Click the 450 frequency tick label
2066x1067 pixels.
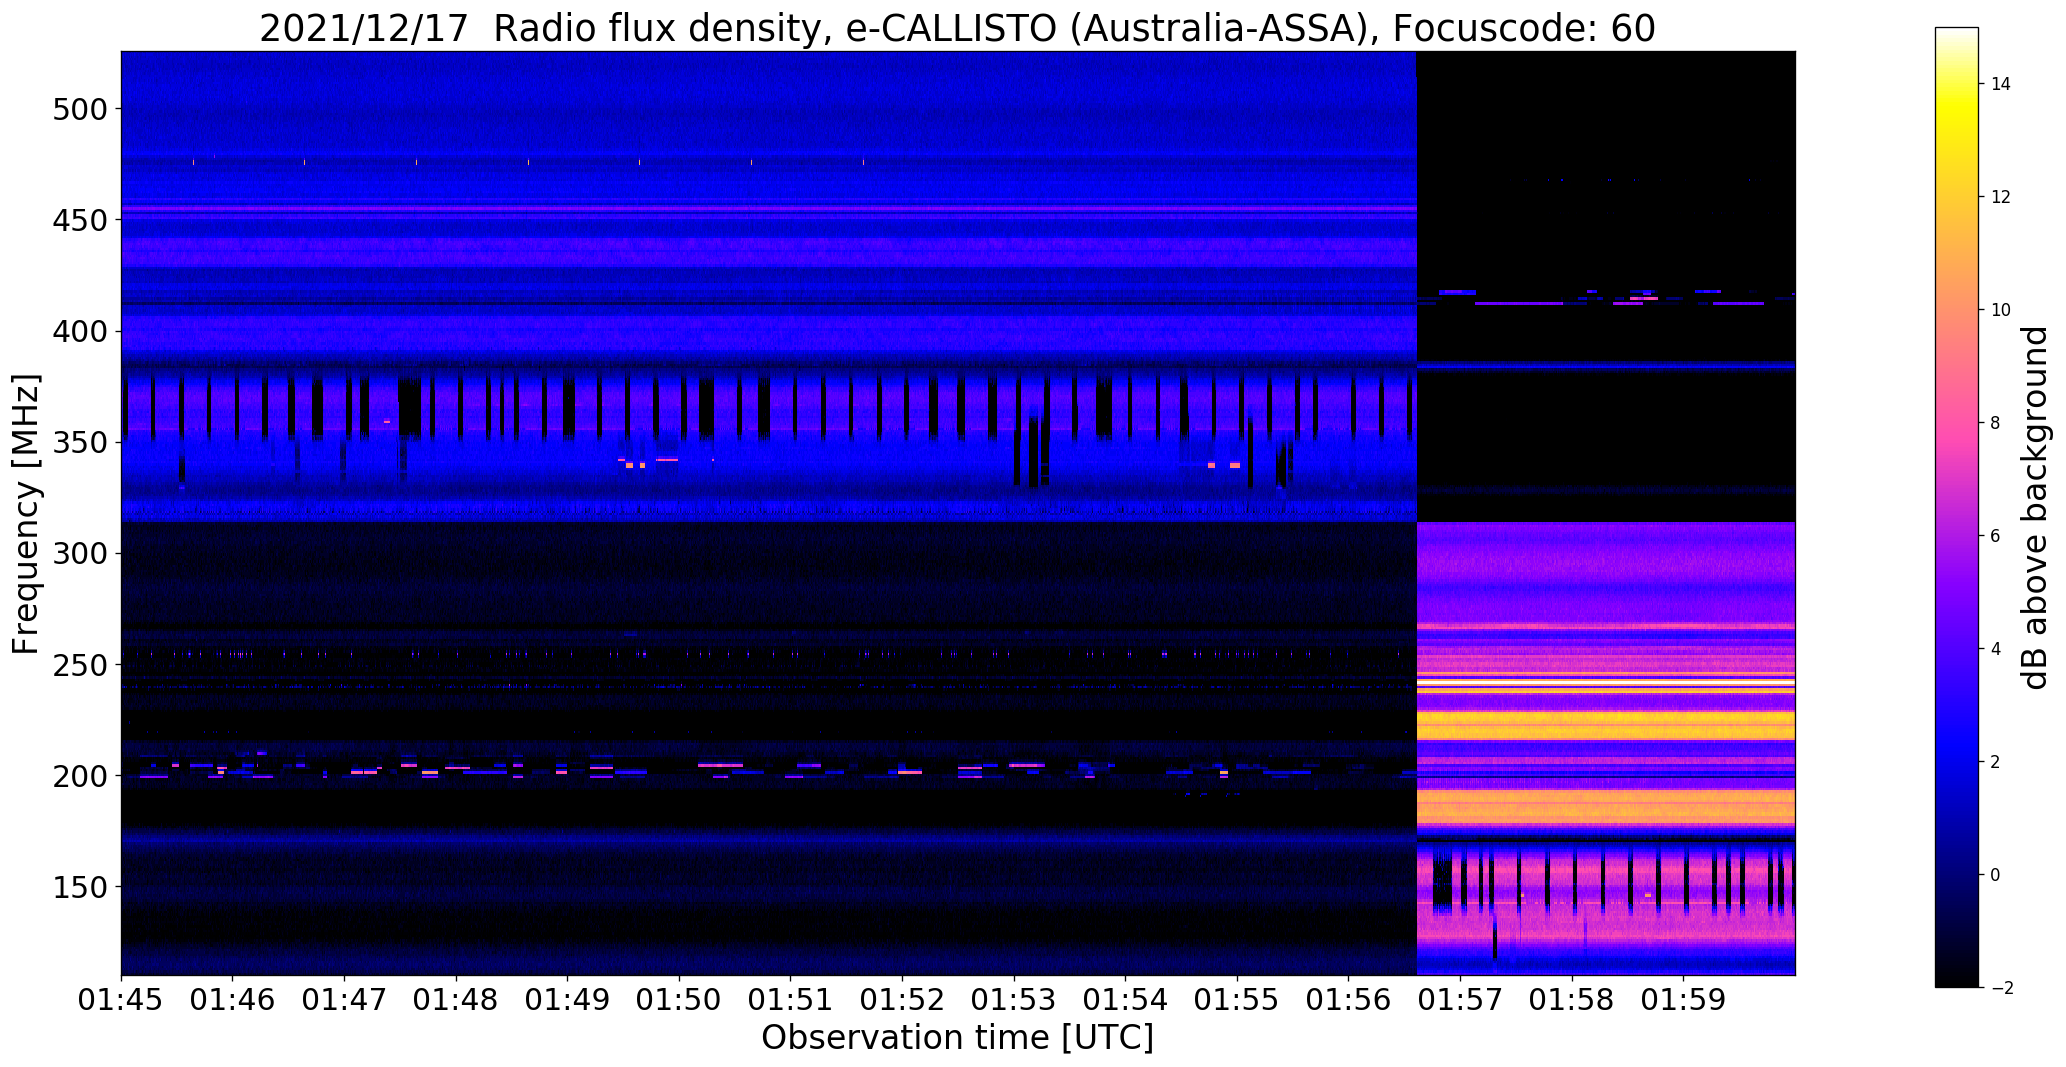tap(79, 219)
